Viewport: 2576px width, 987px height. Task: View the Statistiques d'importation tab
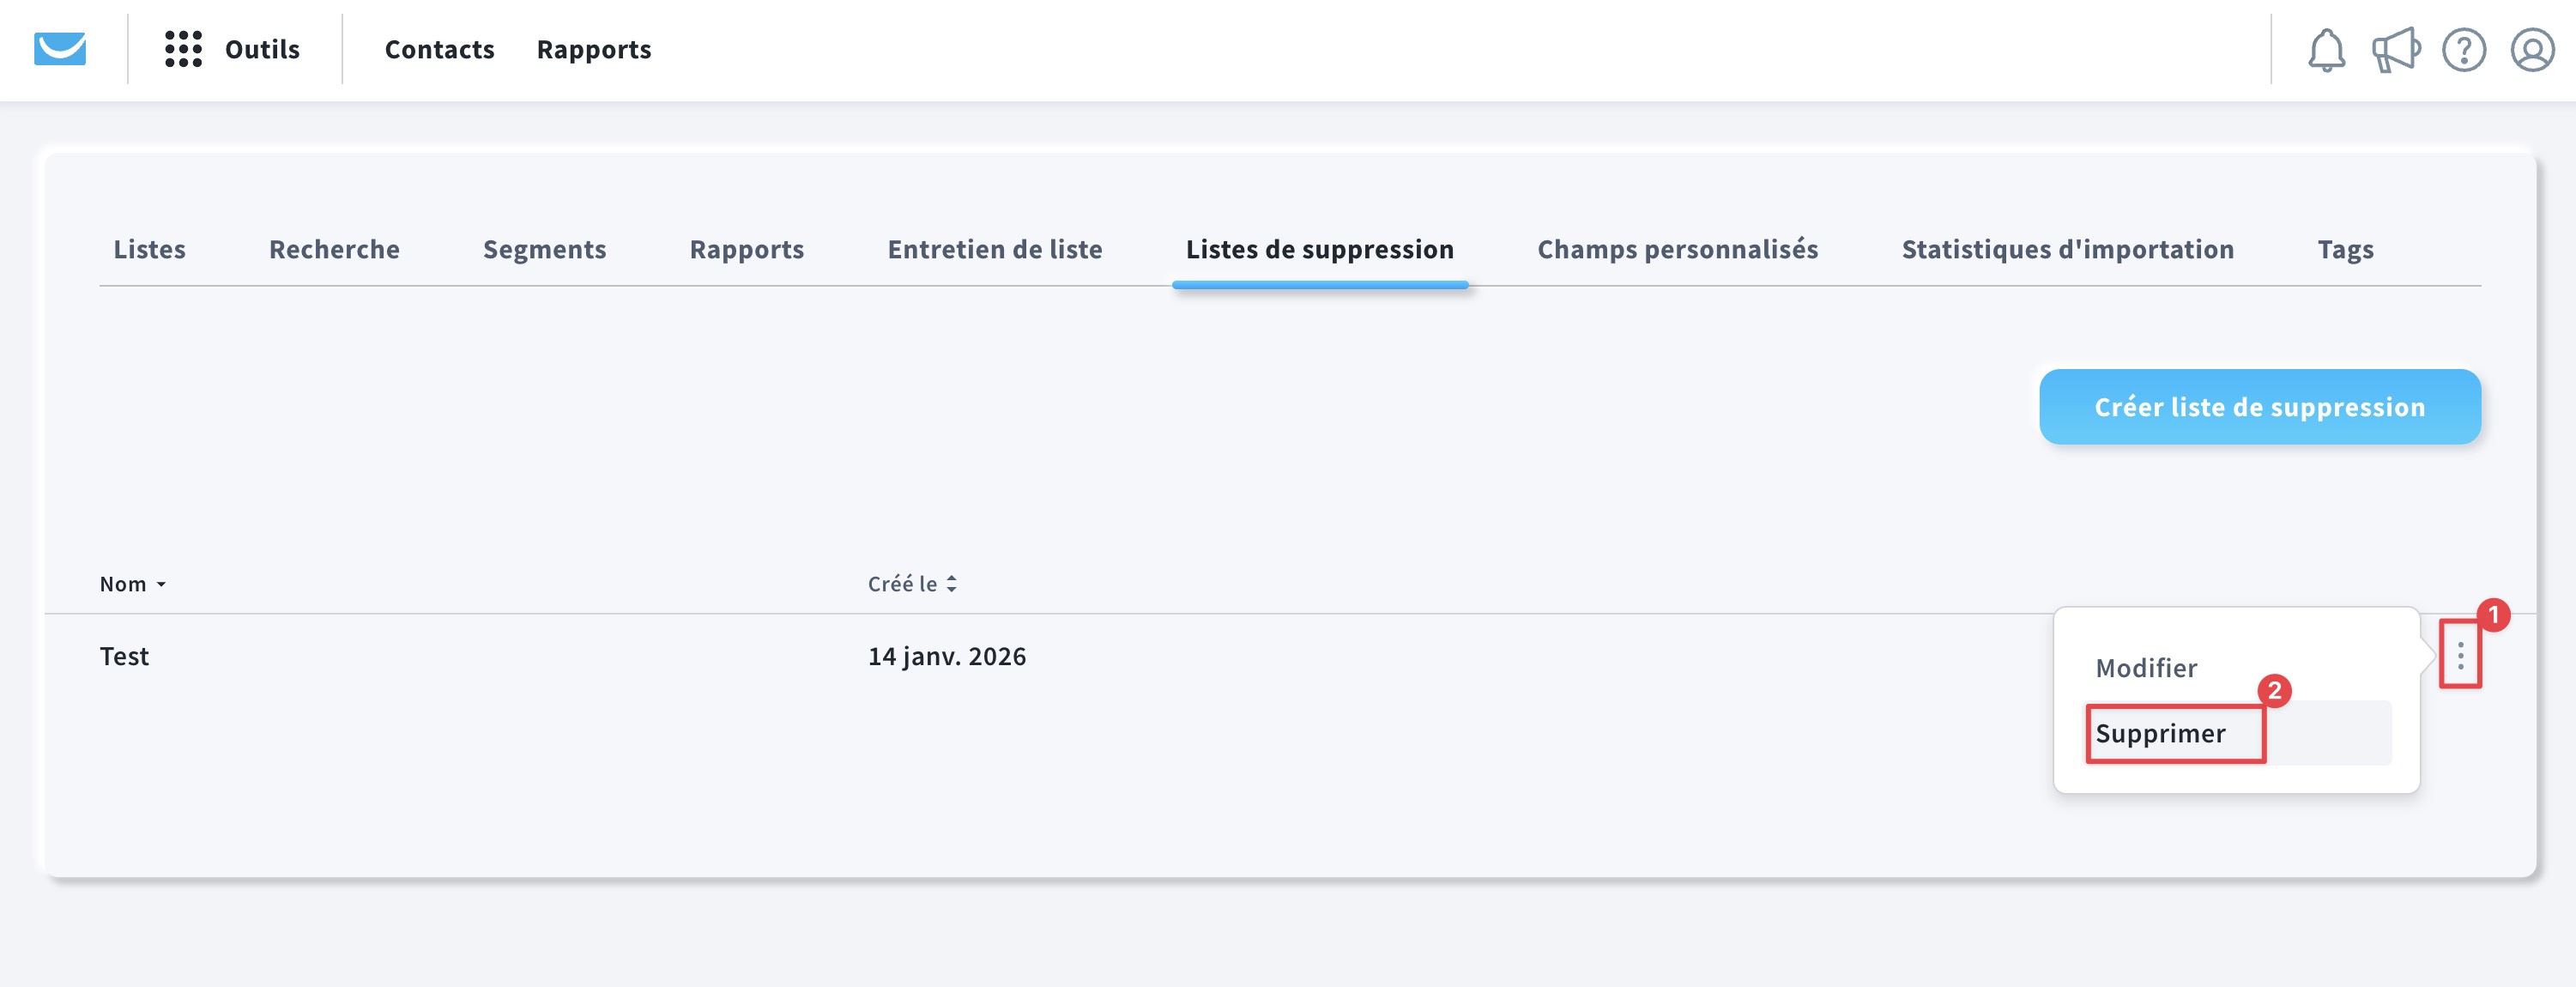click(2067, 249)
